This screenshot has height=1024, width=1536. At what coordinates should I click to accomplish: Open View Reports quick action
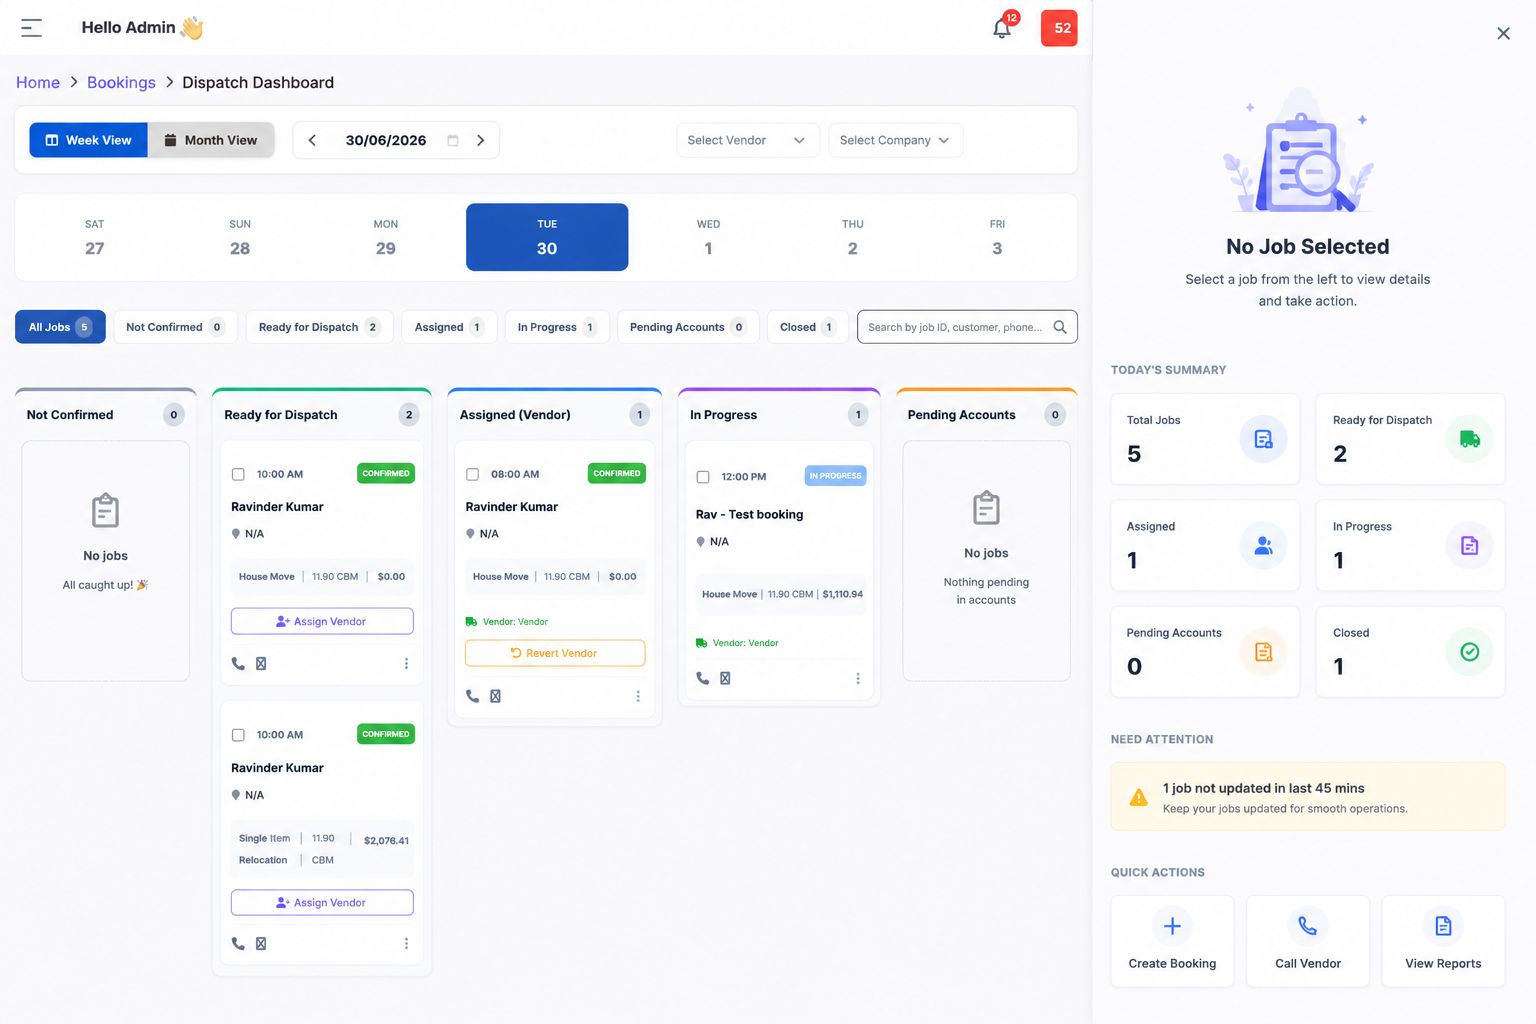[1443, 941]
